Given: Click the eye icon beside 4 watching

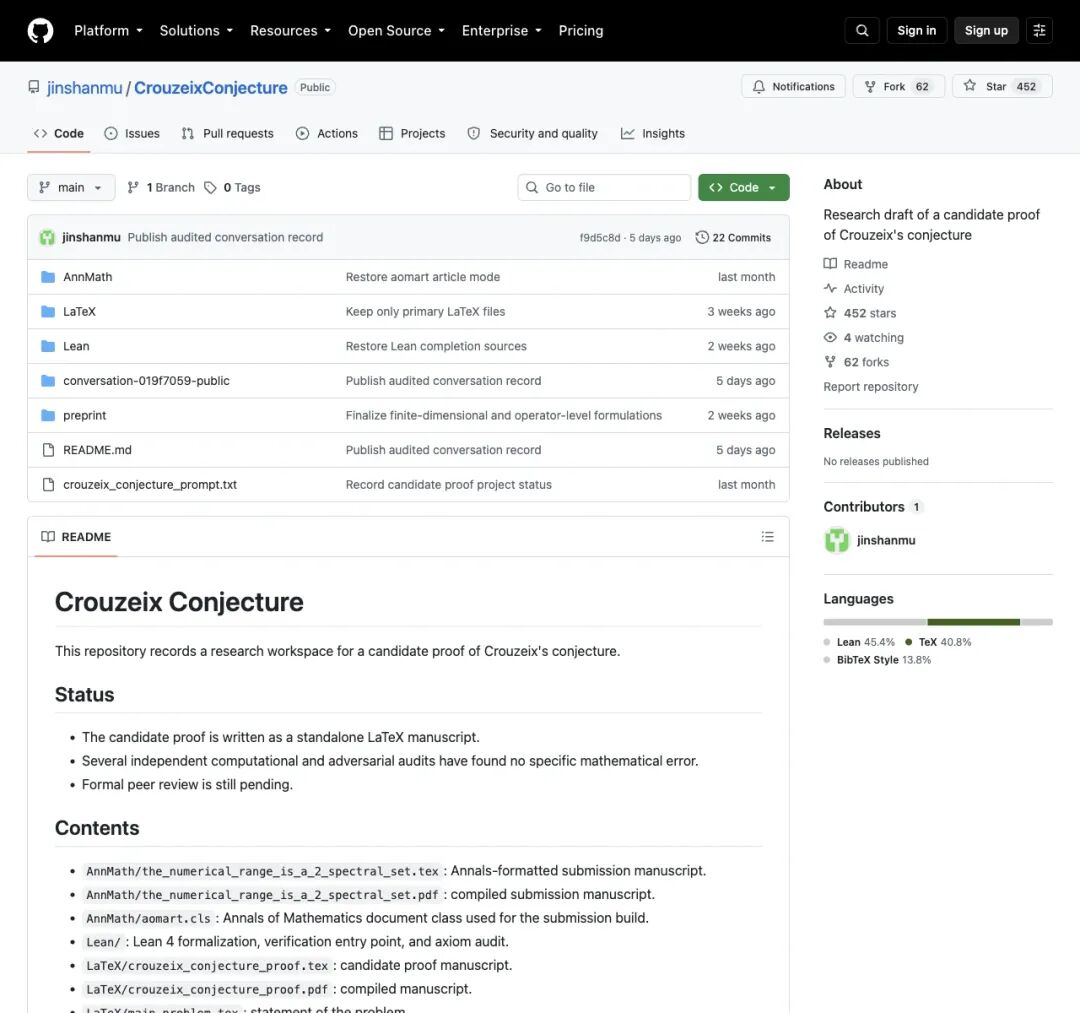Looking at the screenshot, I should coord(830,337).
